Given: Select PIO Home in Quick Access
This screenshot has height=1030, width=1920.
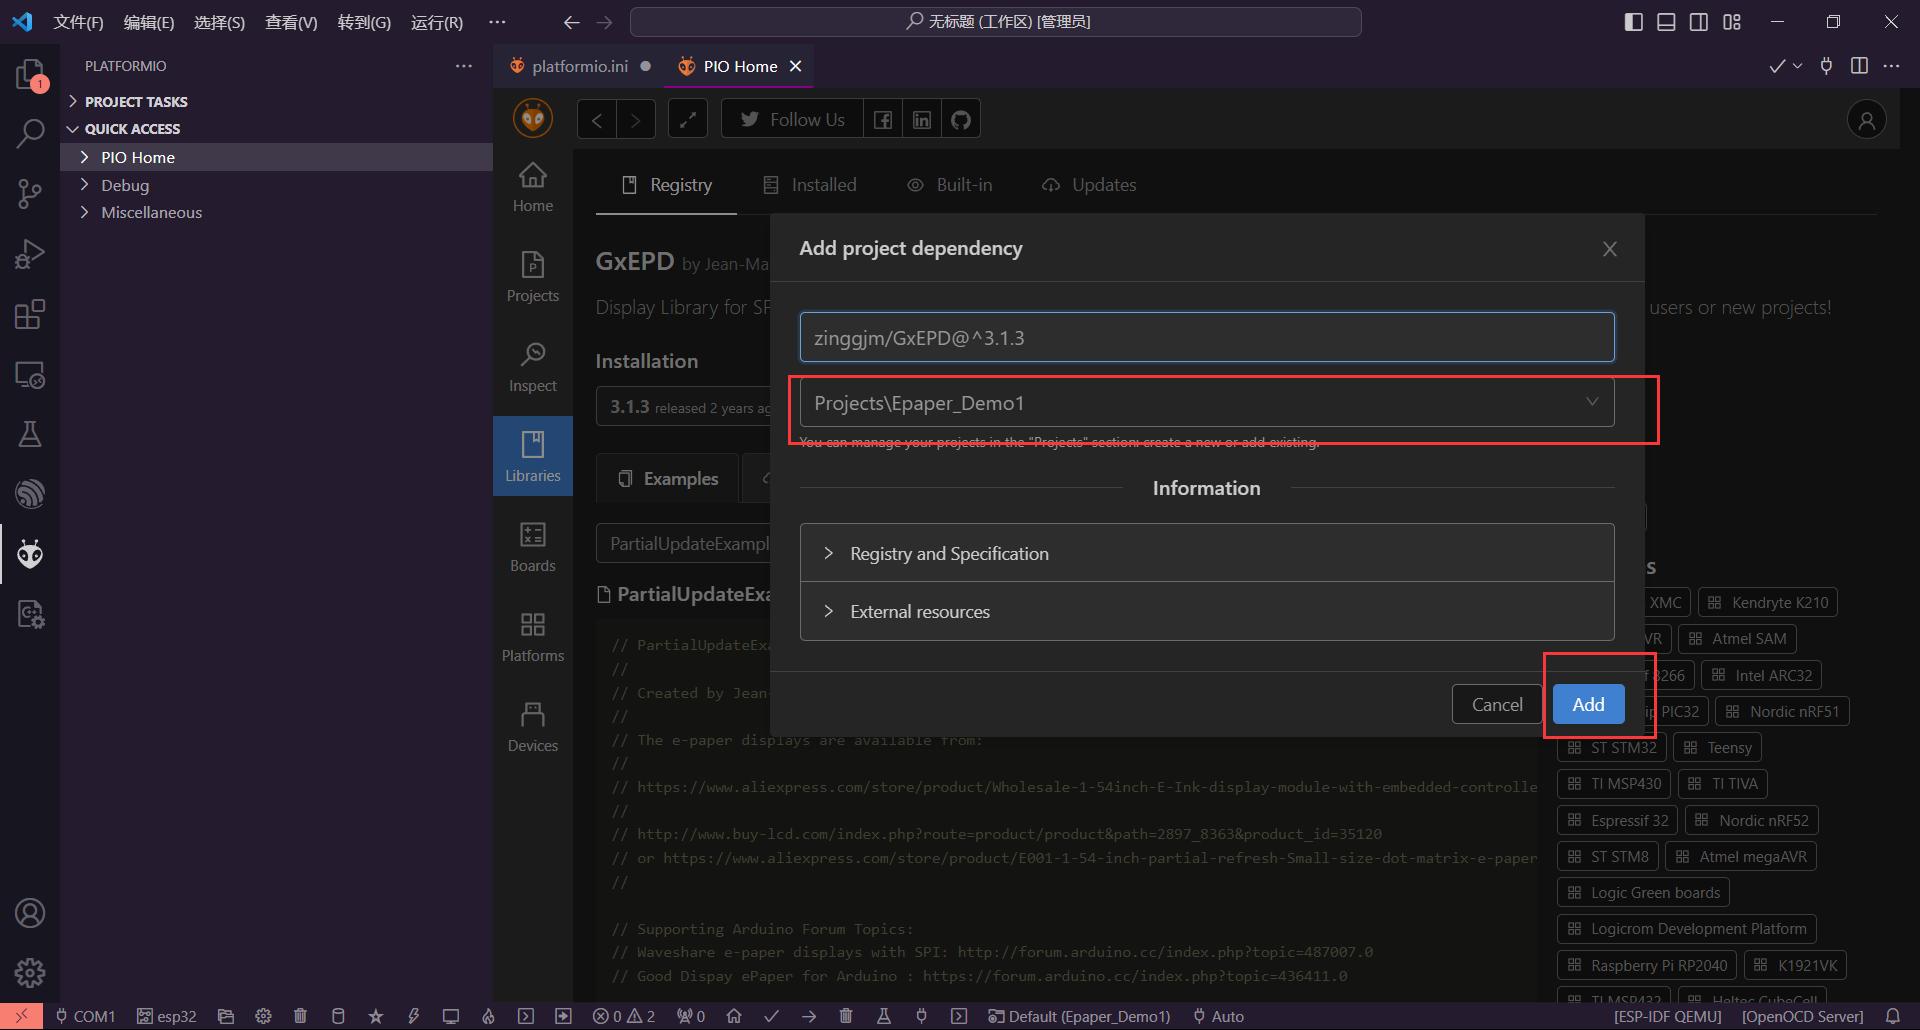Looking at the screenshot, I should [x=277, y=157].
